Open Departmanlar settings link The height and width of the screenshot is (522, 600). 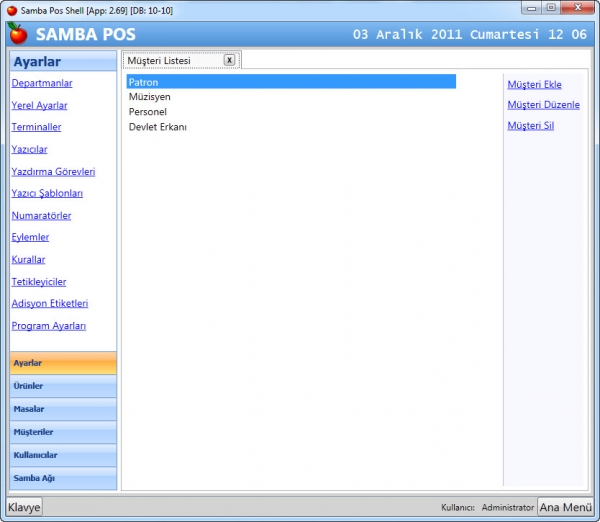point(42,83)
